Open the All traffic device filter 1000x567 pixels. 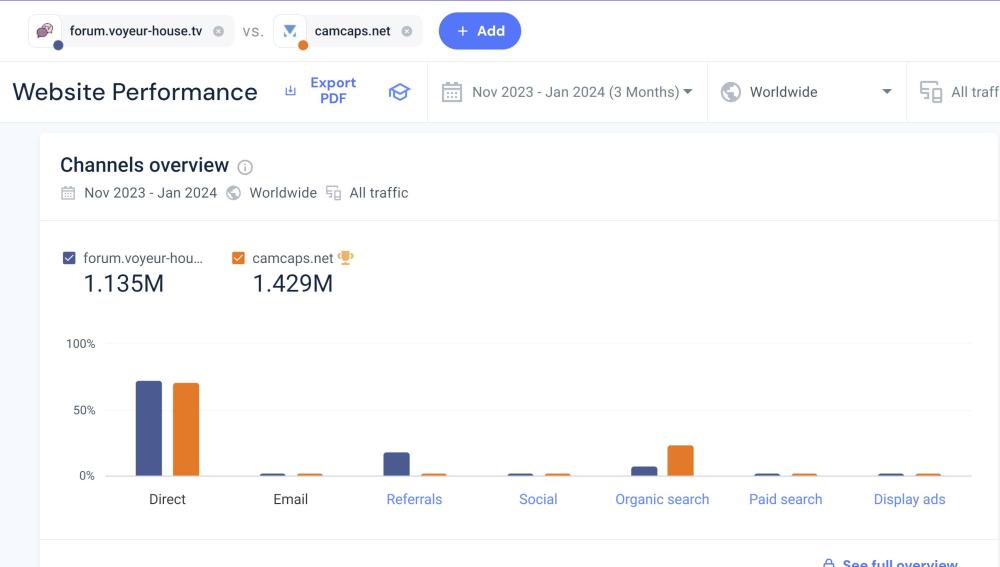pyautogui.click(x=960, y=92)
